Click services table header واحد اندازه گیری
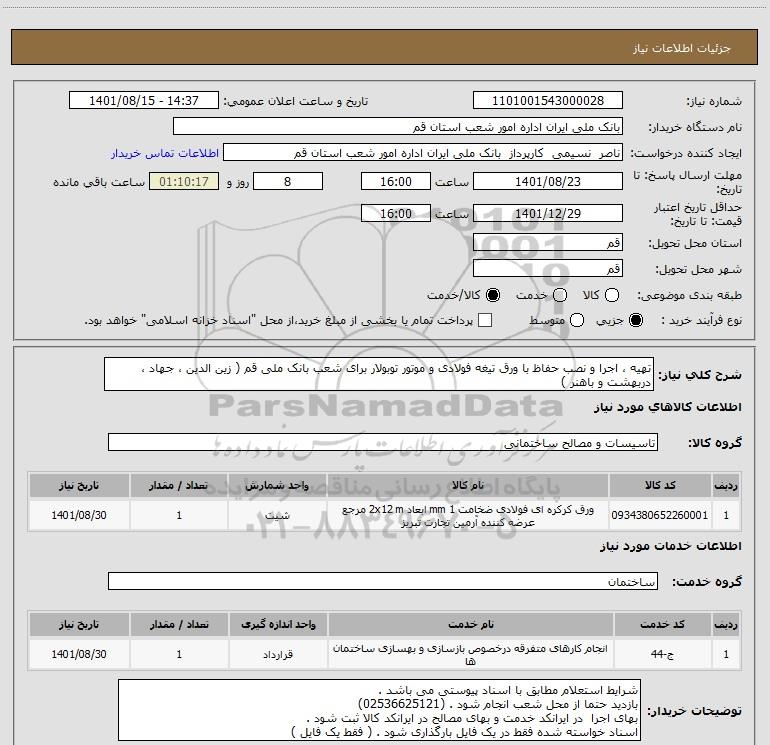This screenshot has height=745, width=770. 278,625
